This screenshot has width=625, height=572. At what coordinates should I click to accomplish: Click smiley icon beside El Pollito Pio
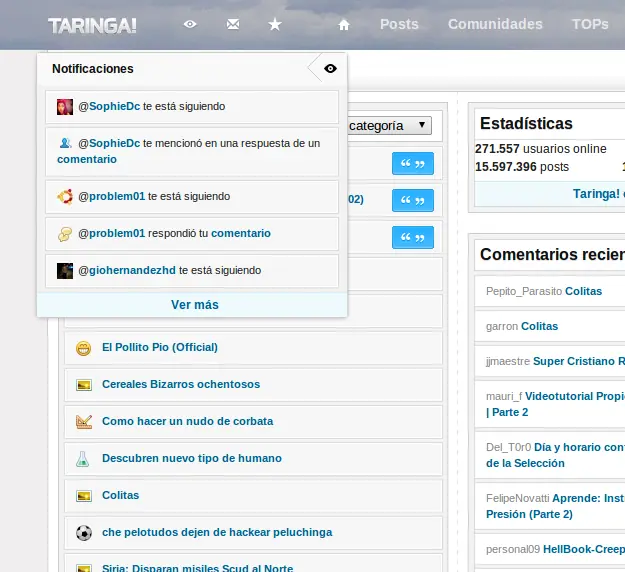(84, 348)
